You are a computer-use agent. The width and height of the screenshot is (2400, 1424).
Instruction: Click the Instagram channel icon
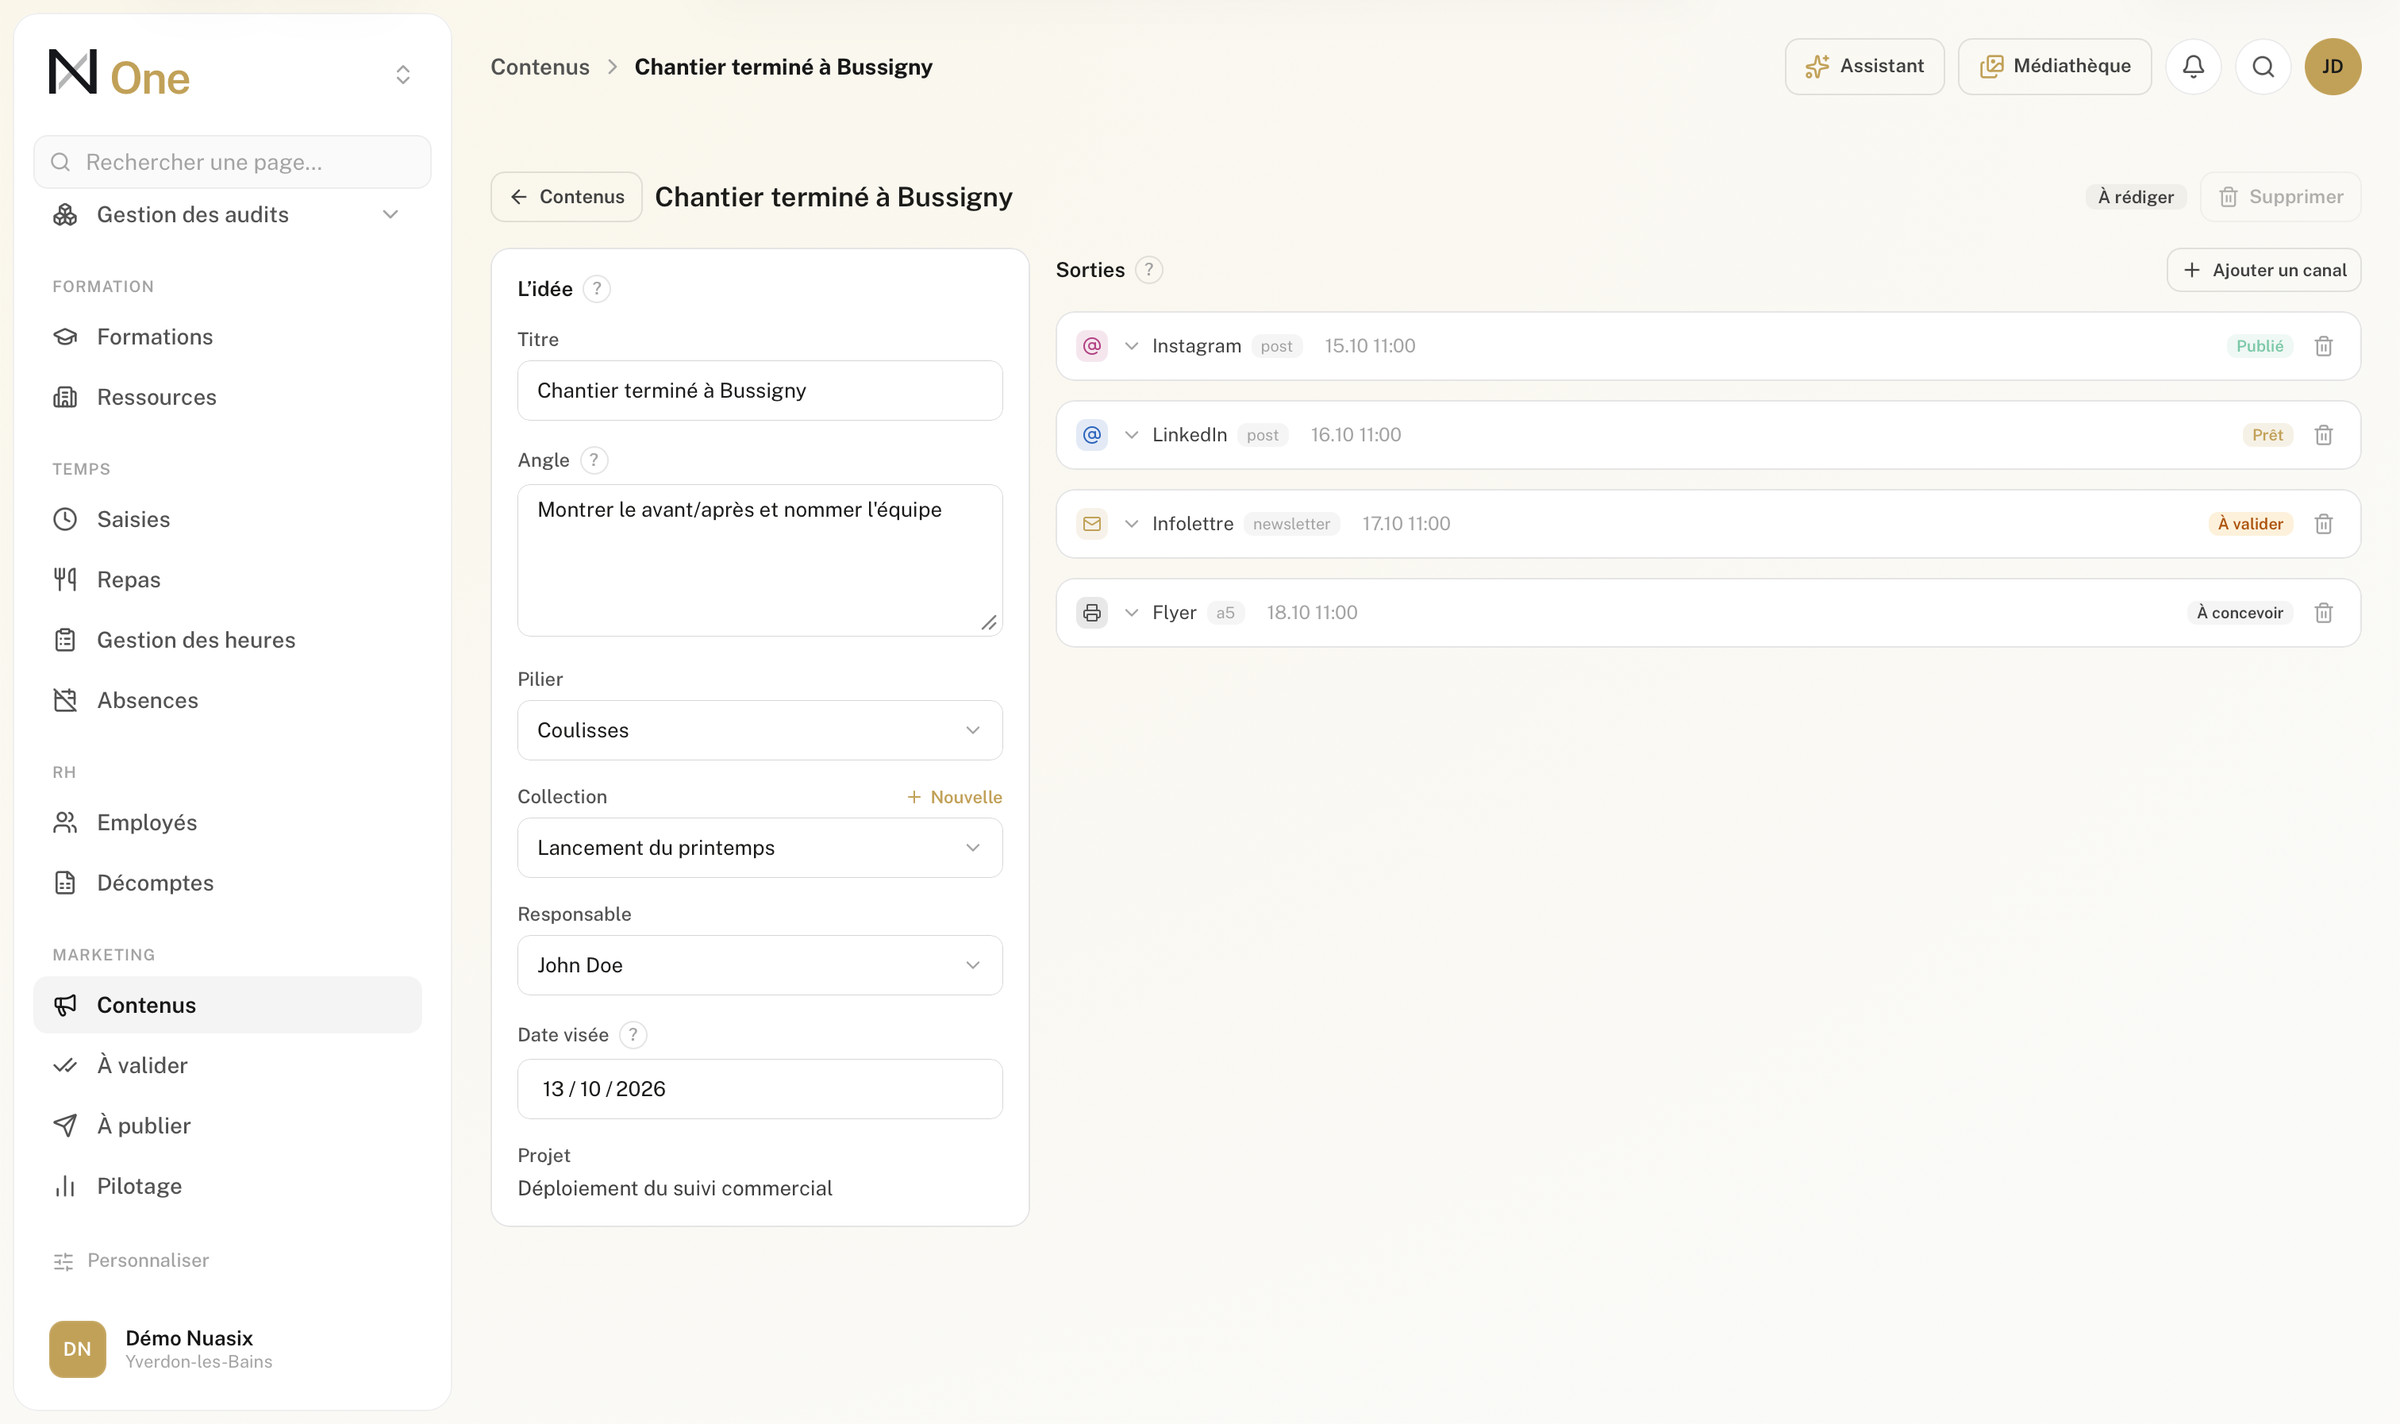click(1092, 346)
